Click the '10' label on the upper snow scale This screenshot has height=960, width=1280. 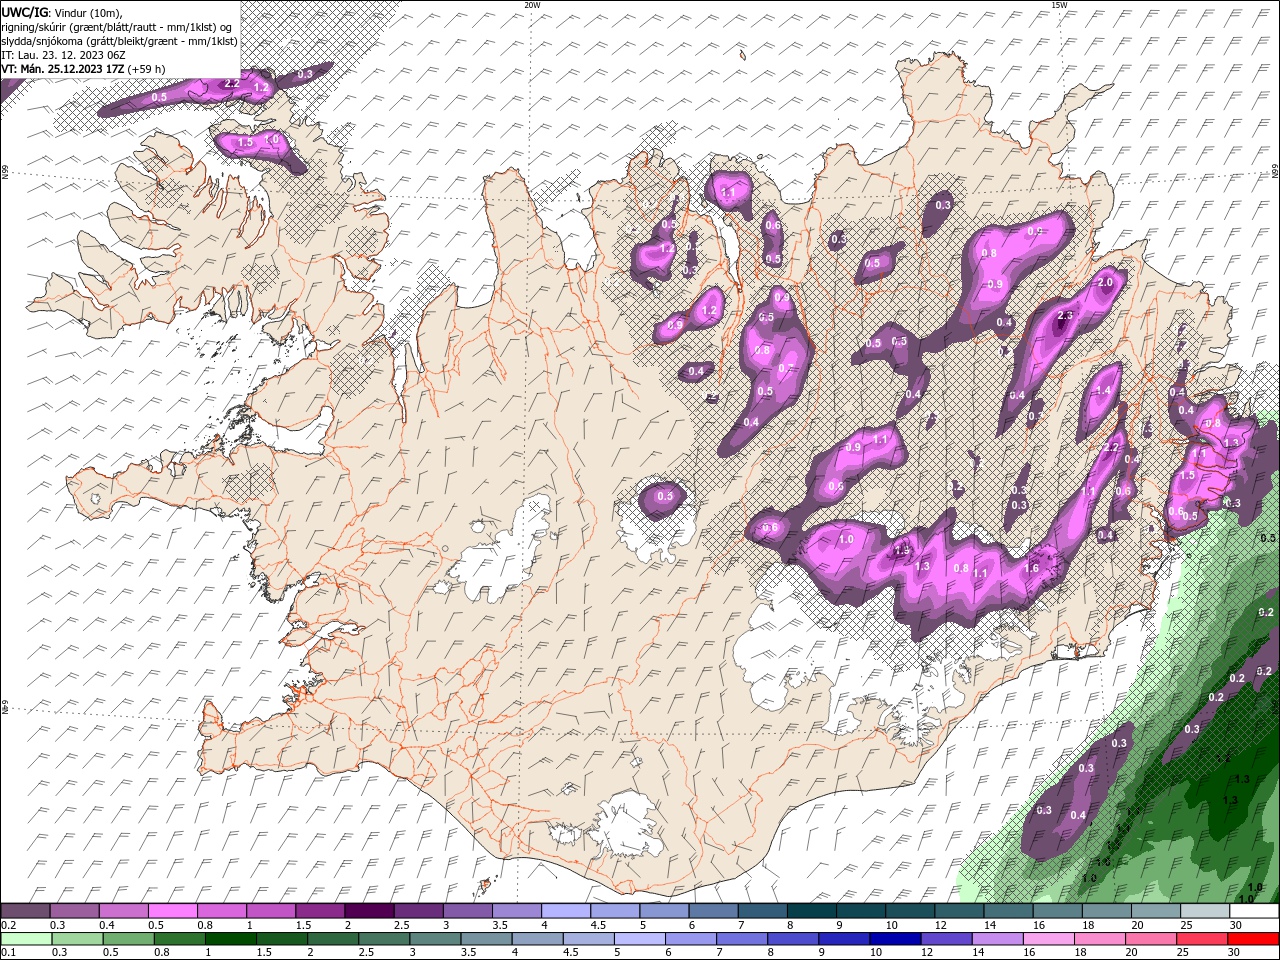coord(891,925)
